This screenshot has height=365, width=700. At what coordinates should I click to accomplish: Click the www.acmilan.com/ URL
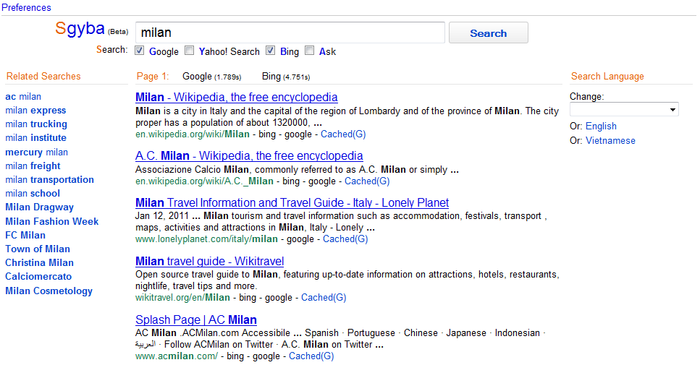click(177, 356)
